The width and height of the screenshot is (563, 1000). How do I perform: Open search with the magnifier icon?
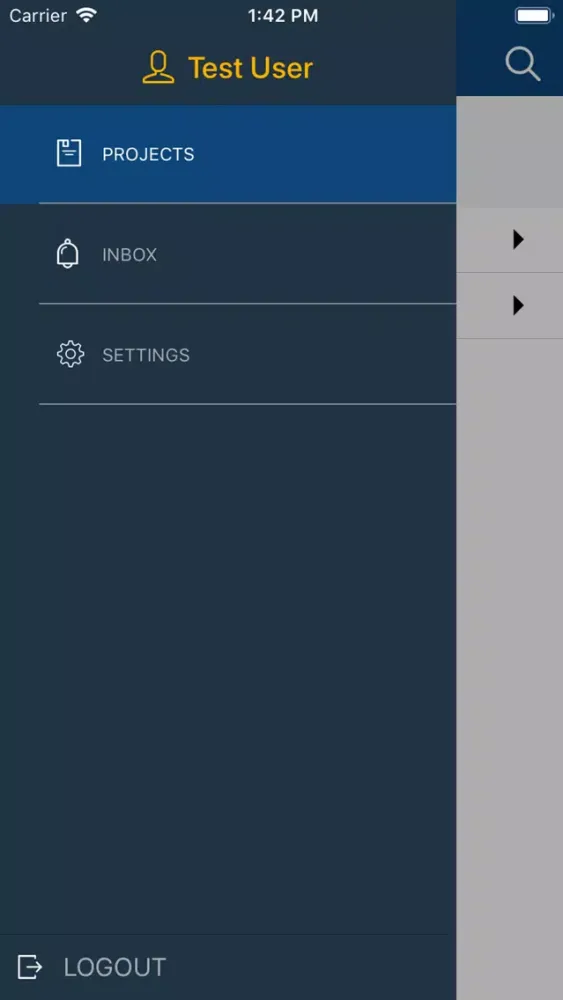click(x=523, y=65)
